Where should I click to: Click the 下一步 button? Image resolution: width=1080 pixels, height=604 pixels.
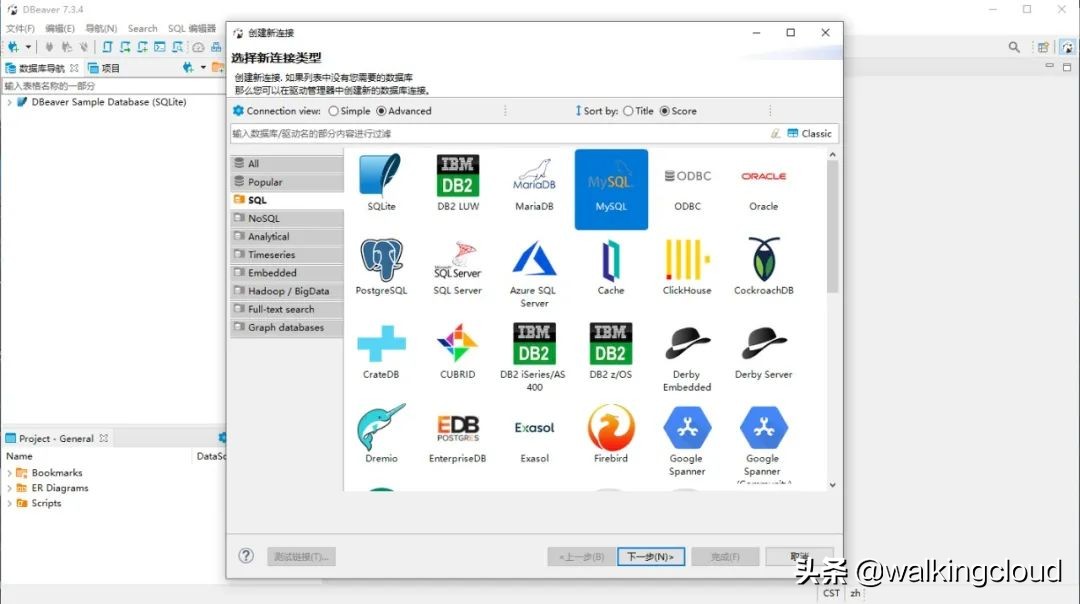651,556
